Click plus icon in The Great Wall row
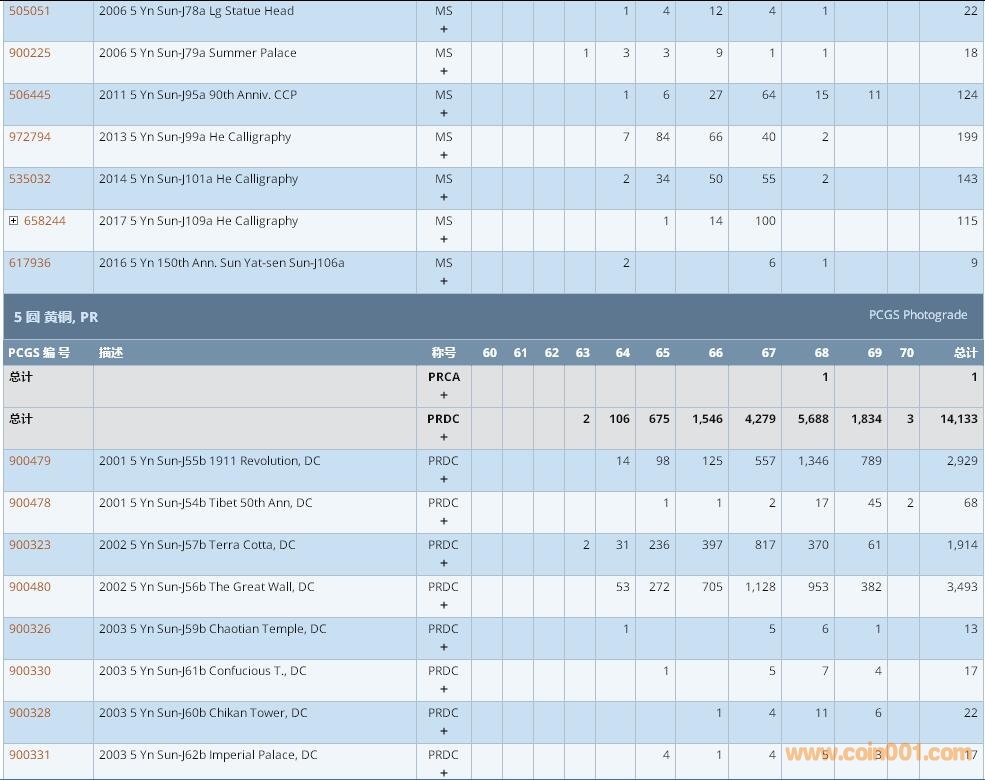985x780 pixels. click(x=444, y=606)
